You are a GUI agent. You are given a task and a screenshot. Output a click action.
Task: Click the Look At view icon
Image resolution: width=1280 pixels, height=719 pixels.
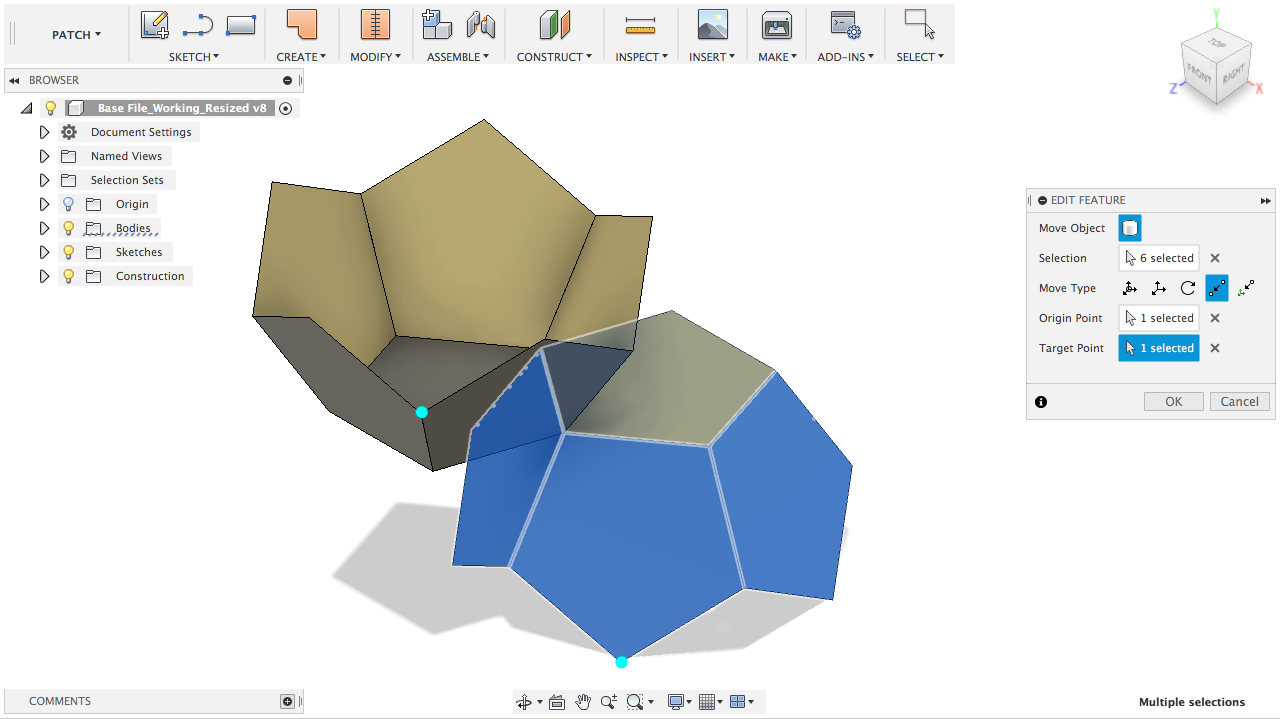coord(557,702)
